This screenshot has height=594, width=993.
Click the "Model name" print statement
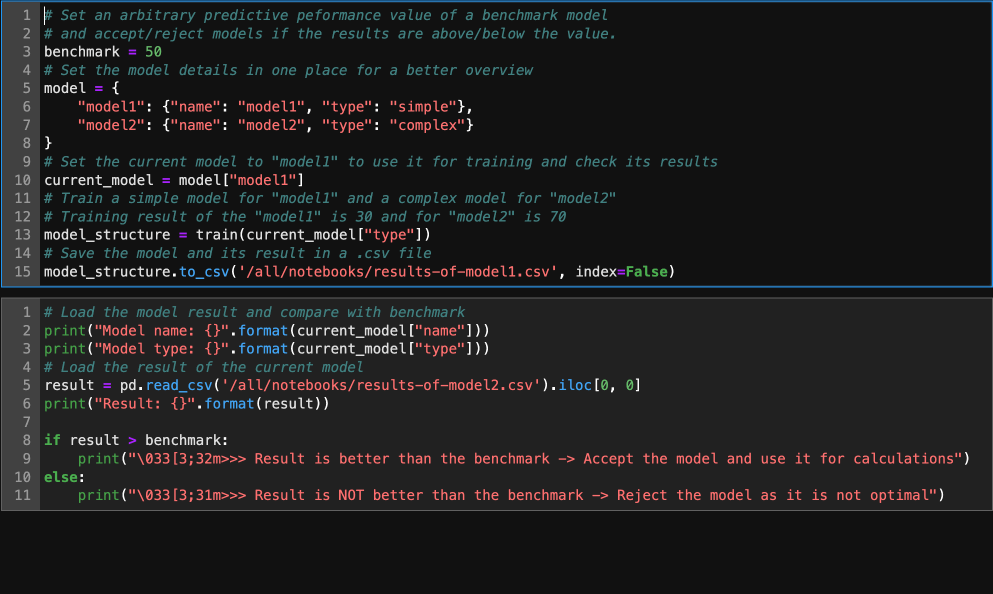tap(267, 331)
